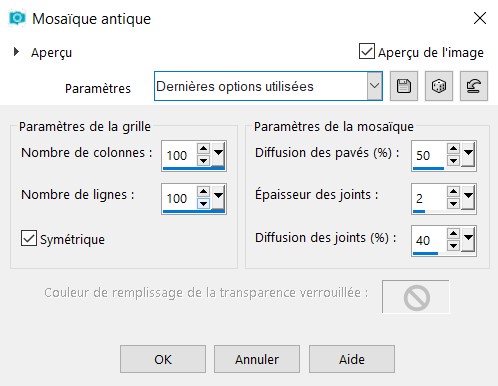Click the Diffusion des pavés value field

coord(429,155)
